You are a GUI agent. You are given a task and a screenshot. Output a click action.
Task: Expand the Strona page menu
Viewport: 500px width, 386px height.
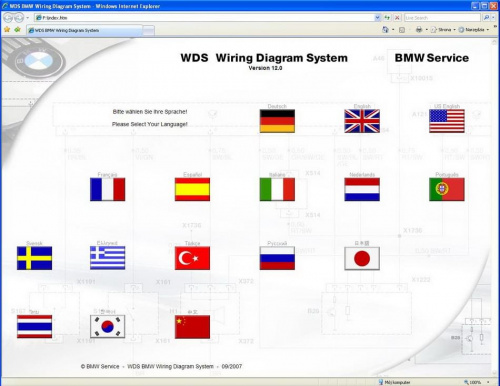coord(443,30)
